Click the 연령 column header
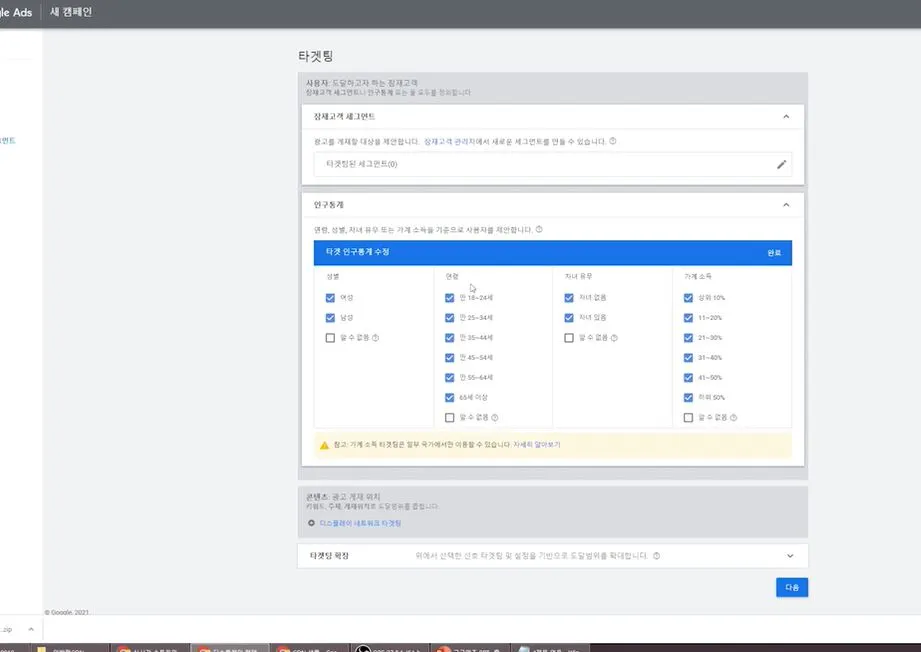921x652 pixels. [452, 276]
